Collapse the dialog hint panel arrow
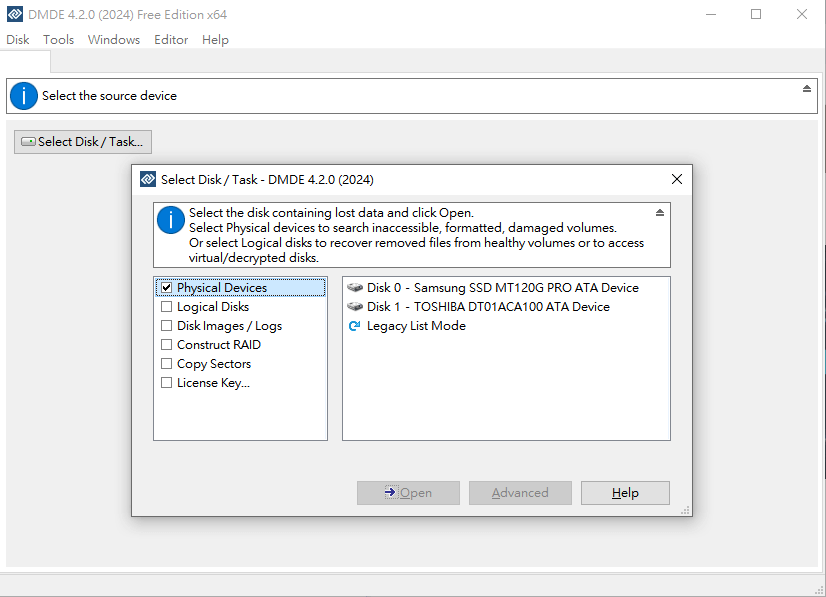The image size is (826, 597). [x=660, y=212]
